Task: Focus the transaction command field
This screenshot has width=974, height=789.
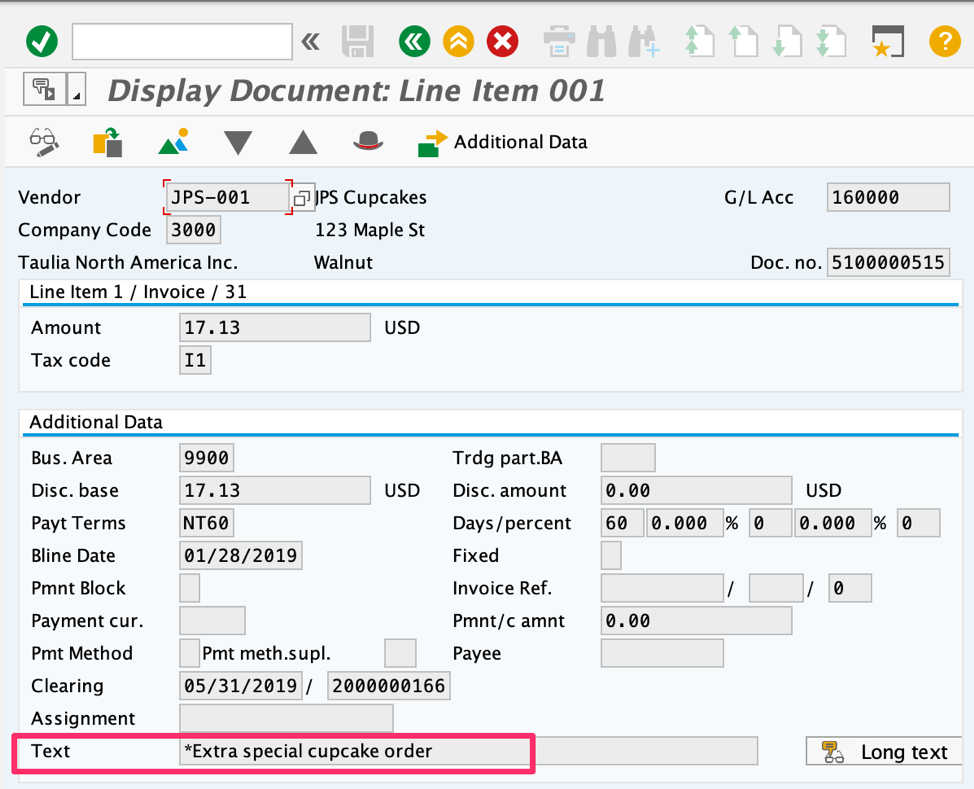Action: 182,42
